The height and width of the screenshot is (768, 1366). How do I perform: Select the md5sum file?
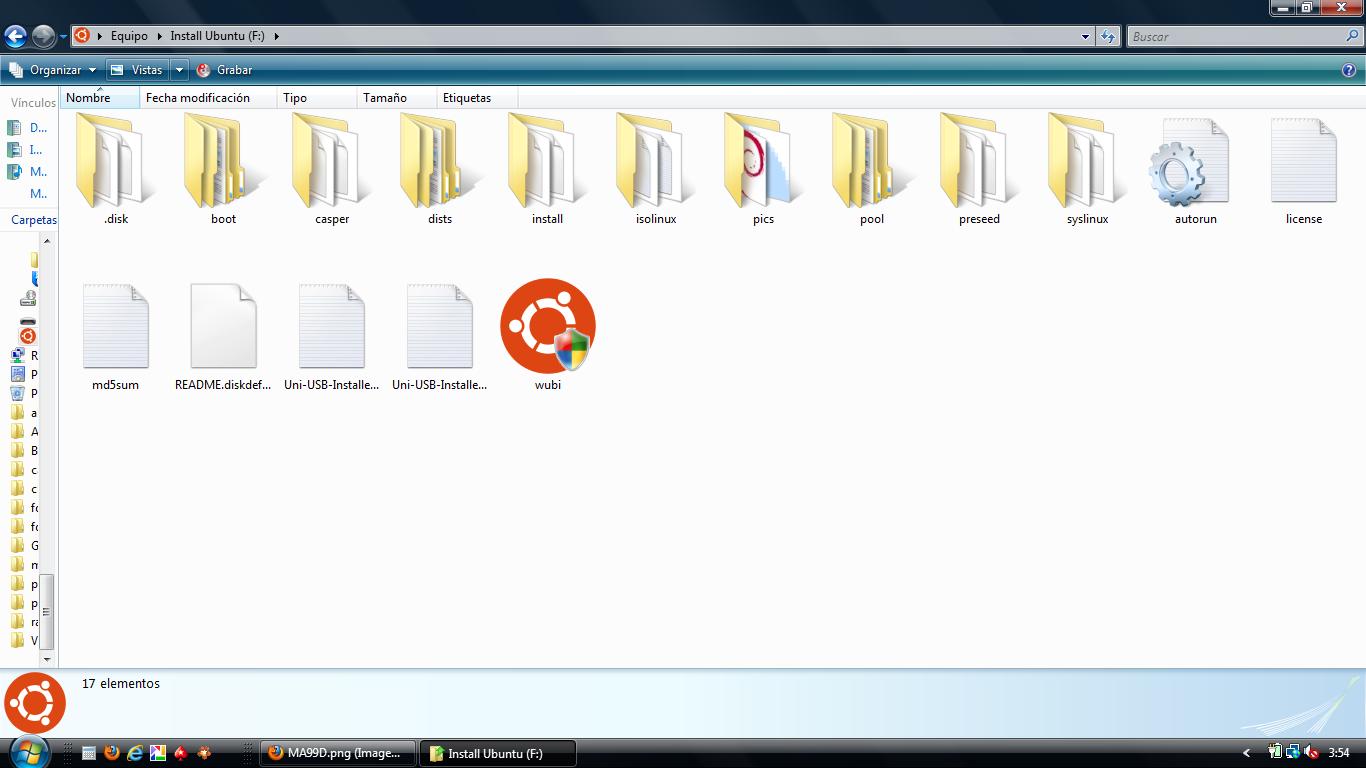pyautogui.click(x=116, y=335)
